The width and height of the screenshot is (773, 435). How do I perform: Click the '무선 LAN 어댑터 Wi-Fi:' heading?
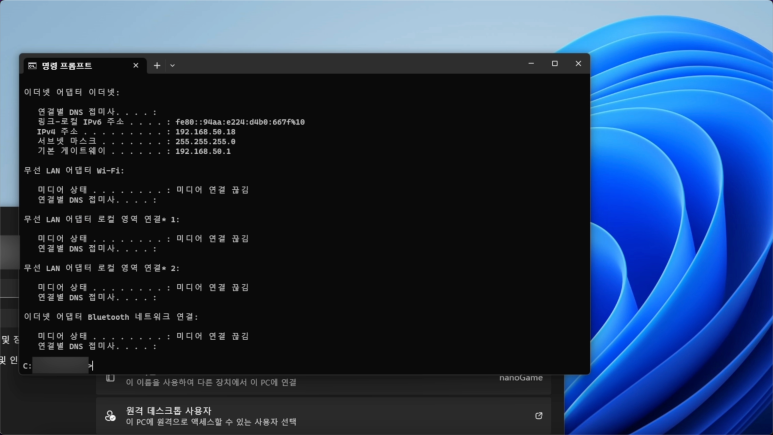(x=74, y=171)
